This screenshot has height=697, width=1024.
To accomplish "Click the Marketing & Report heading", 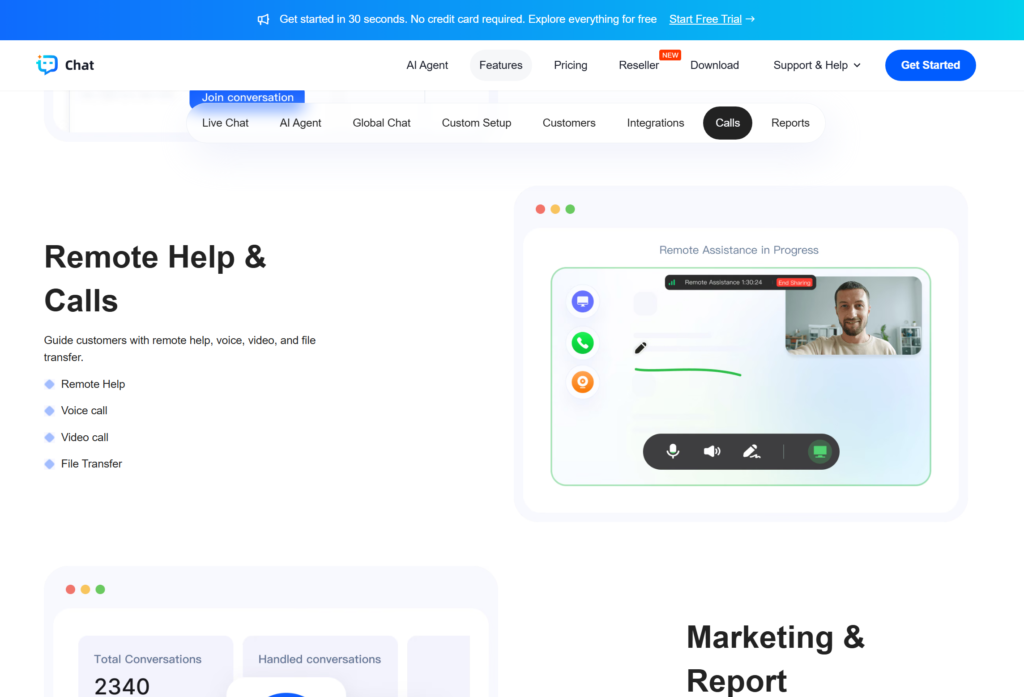I will click(x=775, y=658).
